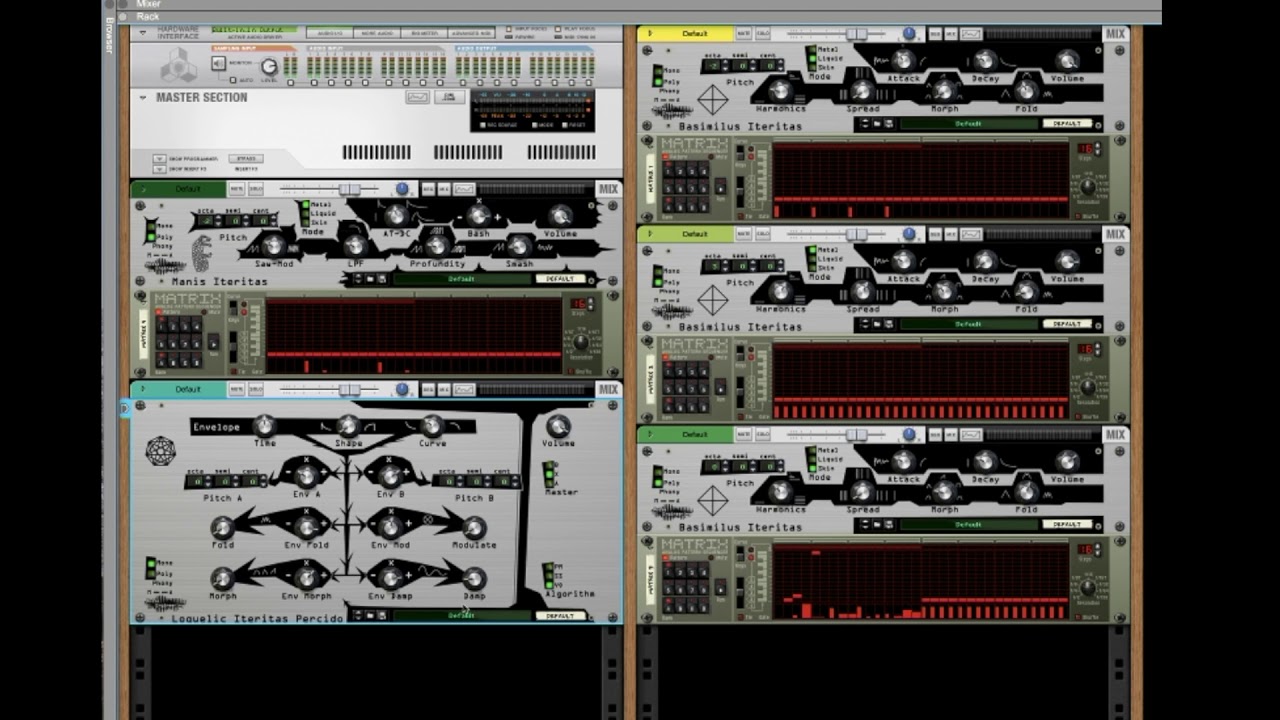This screenshot has width=1280, height=720.
Task: Select Skin mode on Manis Iteritas
Action: tap(306, 221)
